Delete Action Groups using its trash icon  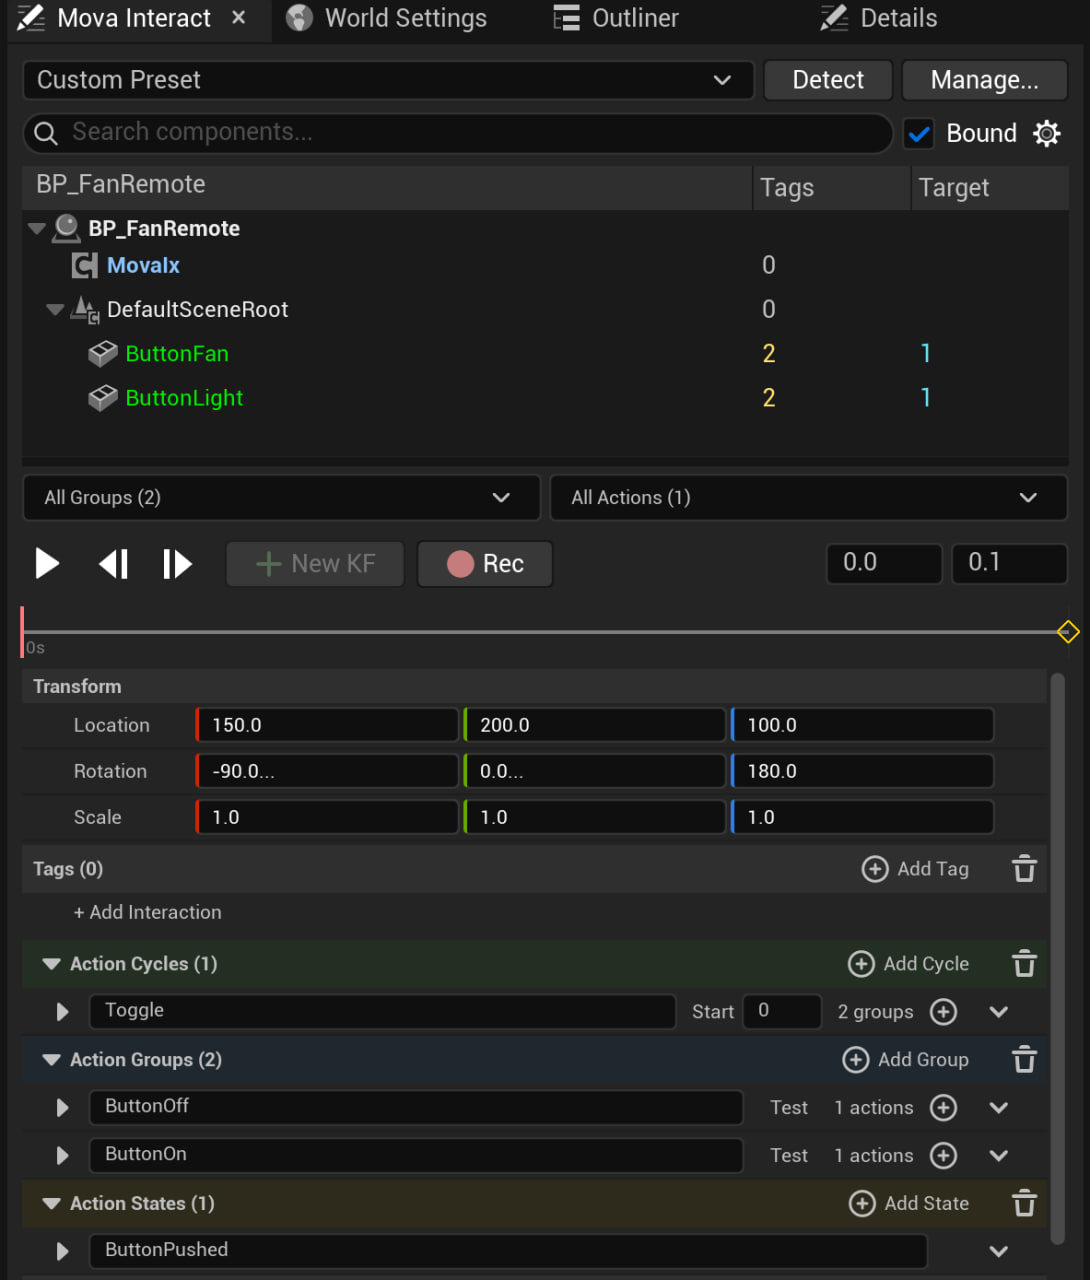[x=1024, y=1059]
